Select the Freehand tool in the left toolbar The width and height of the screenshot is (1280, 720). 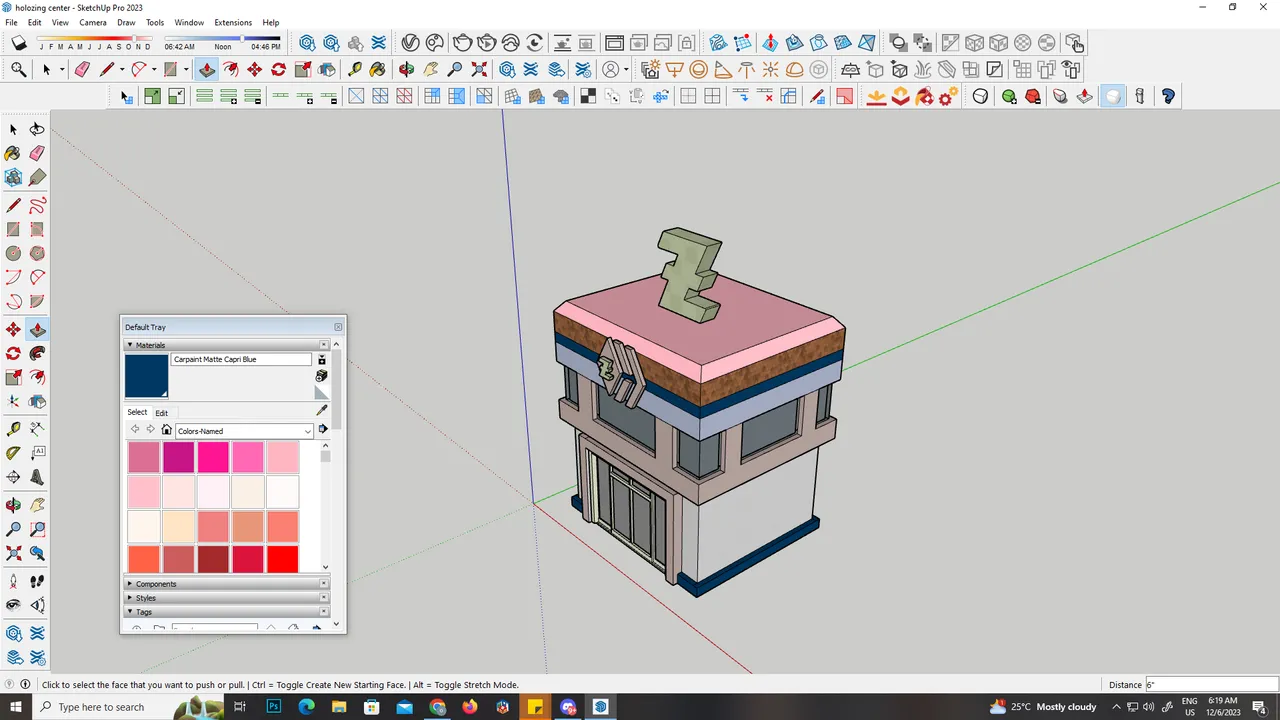coord(37,206)
